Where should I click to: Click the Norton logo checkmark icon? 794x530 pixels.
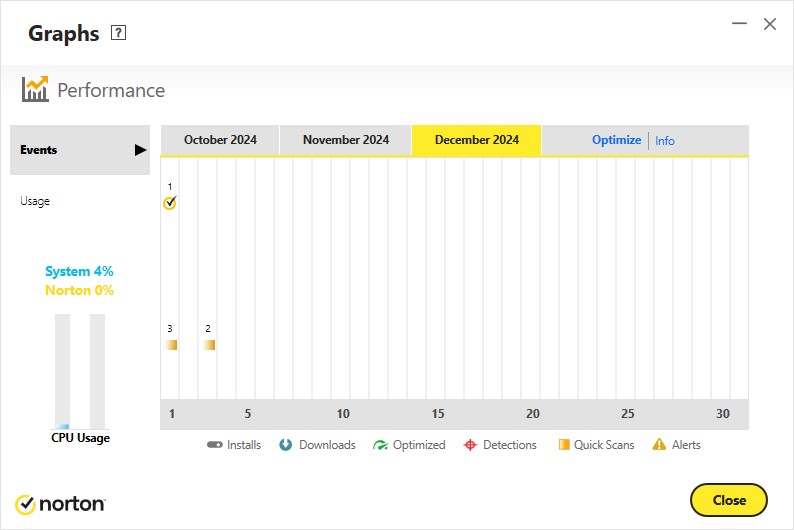tap(25, 504)
